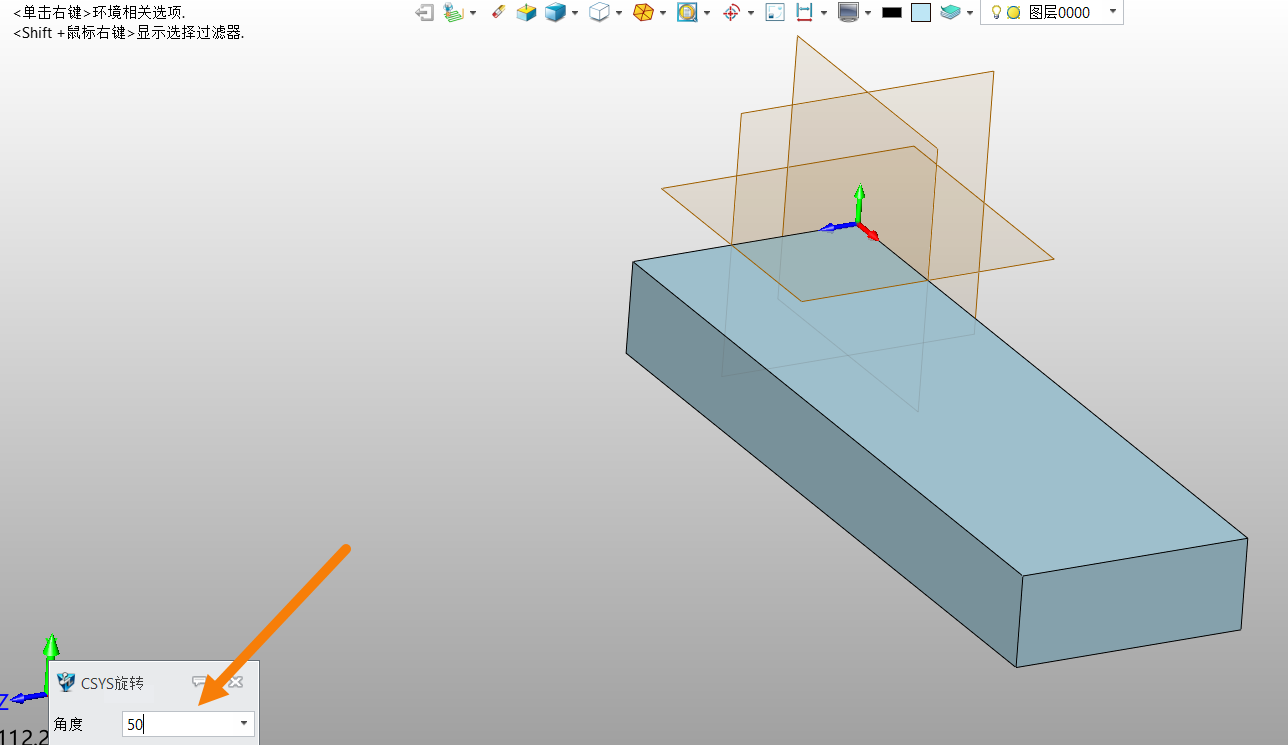Image resolution: width=1288 pixels, height=745 pixels.
Task: Click the 角度 angle input field
Action: click(x=188, y=724)
